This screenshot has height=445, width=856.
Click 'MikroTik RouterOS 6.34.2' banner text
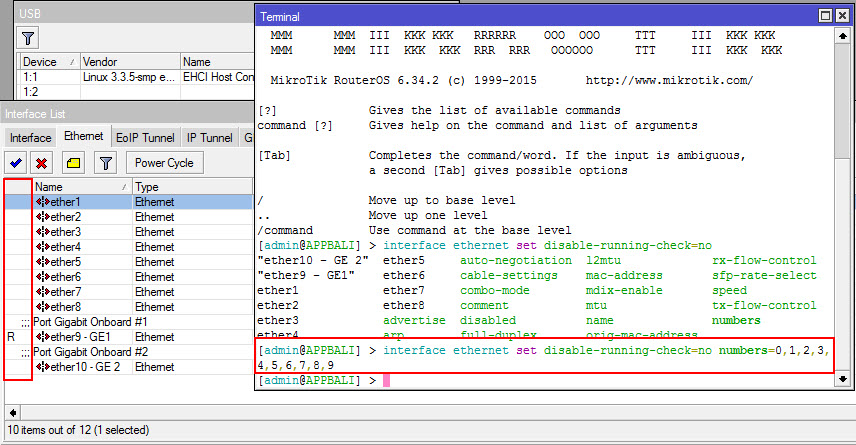pos(355,81)
